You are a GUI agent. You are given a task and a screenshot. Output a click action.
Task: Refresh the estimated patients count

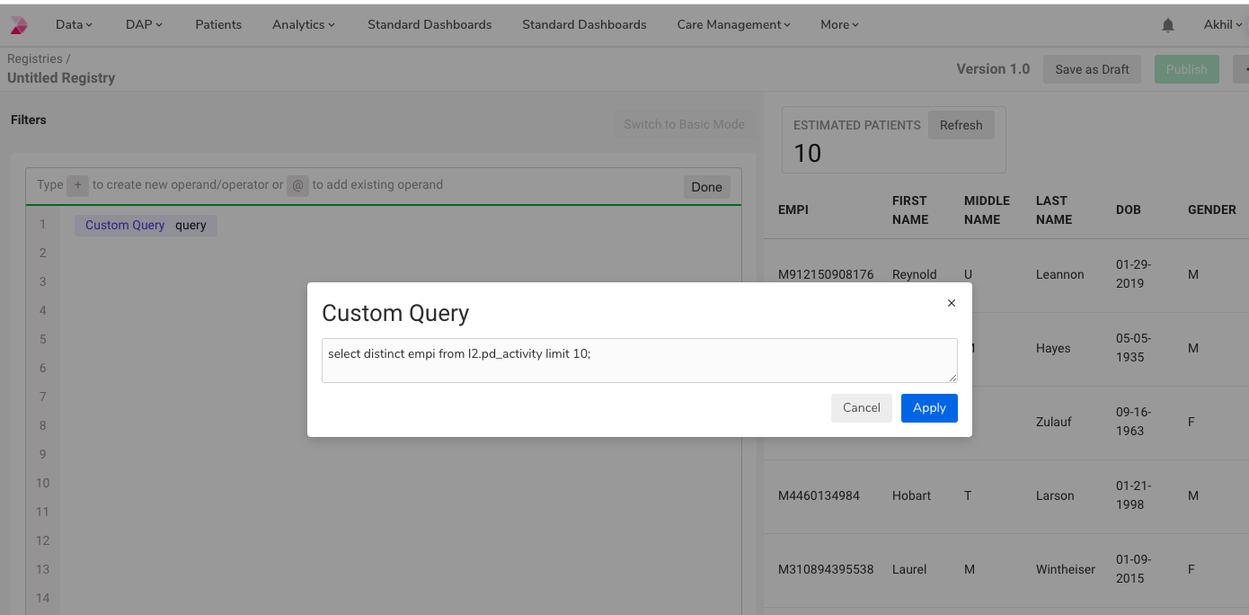click(x=960, y=125)
